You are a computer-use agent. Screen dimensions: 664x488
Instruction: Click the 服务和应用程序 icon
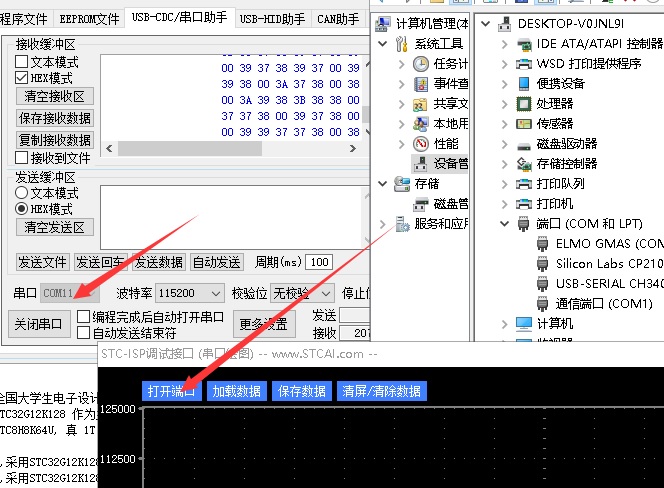tap(402, 224)
